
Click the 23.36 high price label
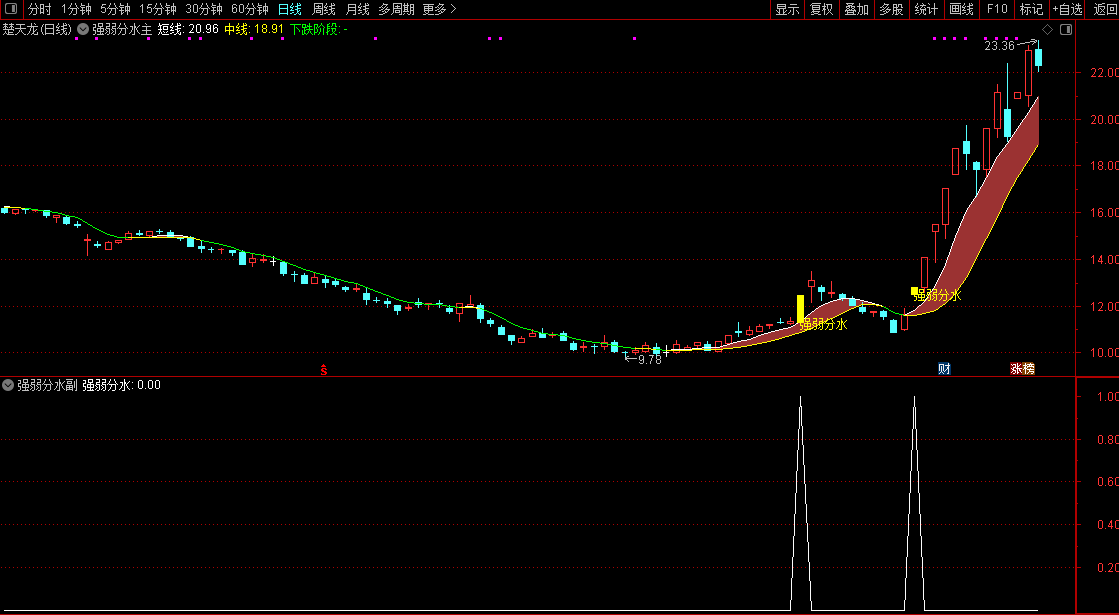[999, 46]
